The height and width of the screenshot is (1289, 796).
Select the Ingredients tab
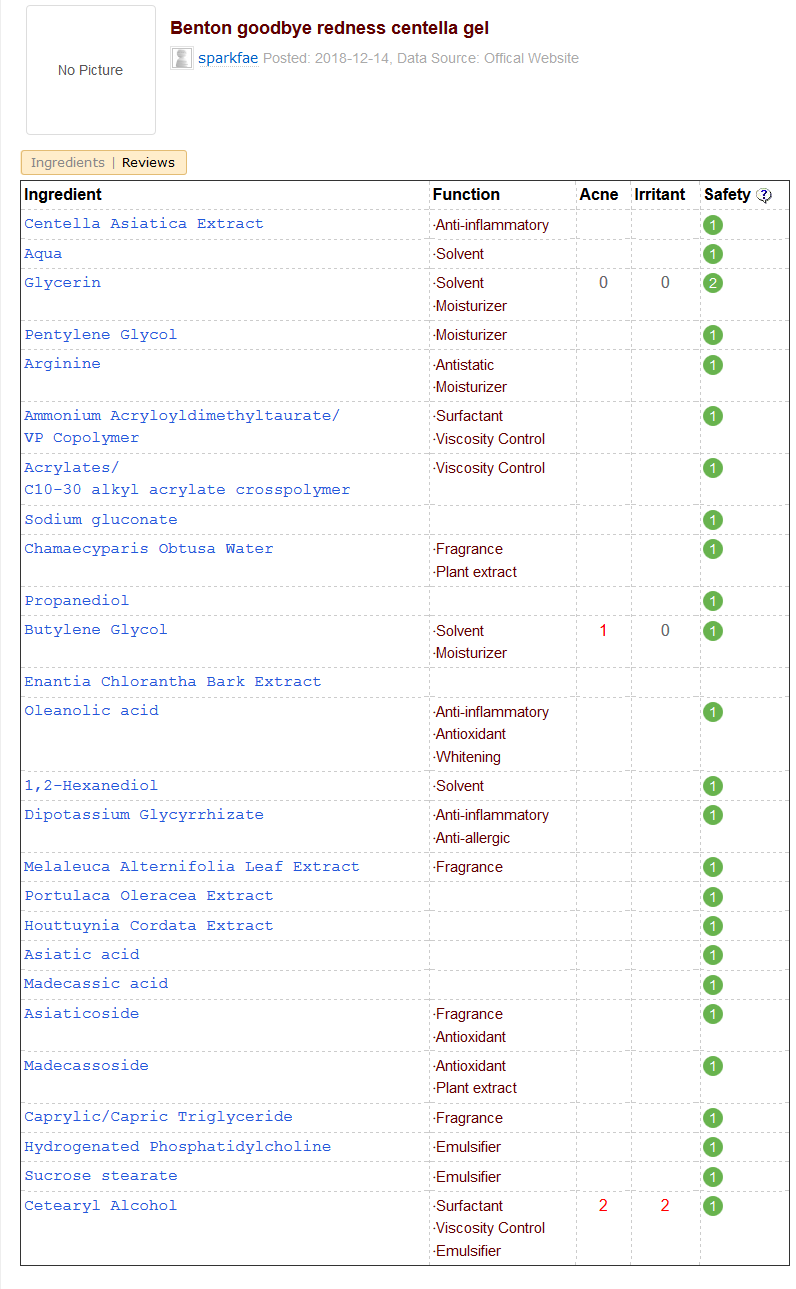coord(68,162)
